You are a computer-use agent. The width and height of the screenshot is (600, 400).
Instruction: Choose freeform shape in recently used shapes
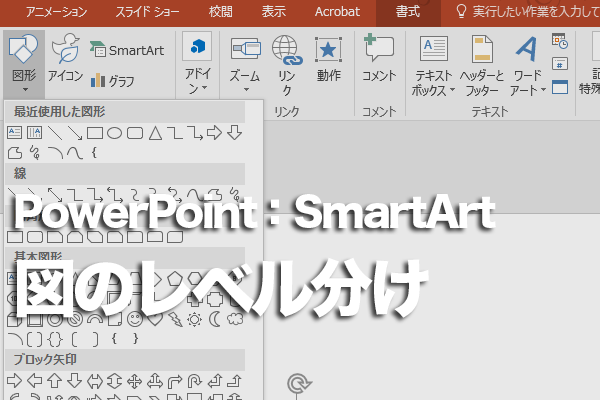(15, 153)
